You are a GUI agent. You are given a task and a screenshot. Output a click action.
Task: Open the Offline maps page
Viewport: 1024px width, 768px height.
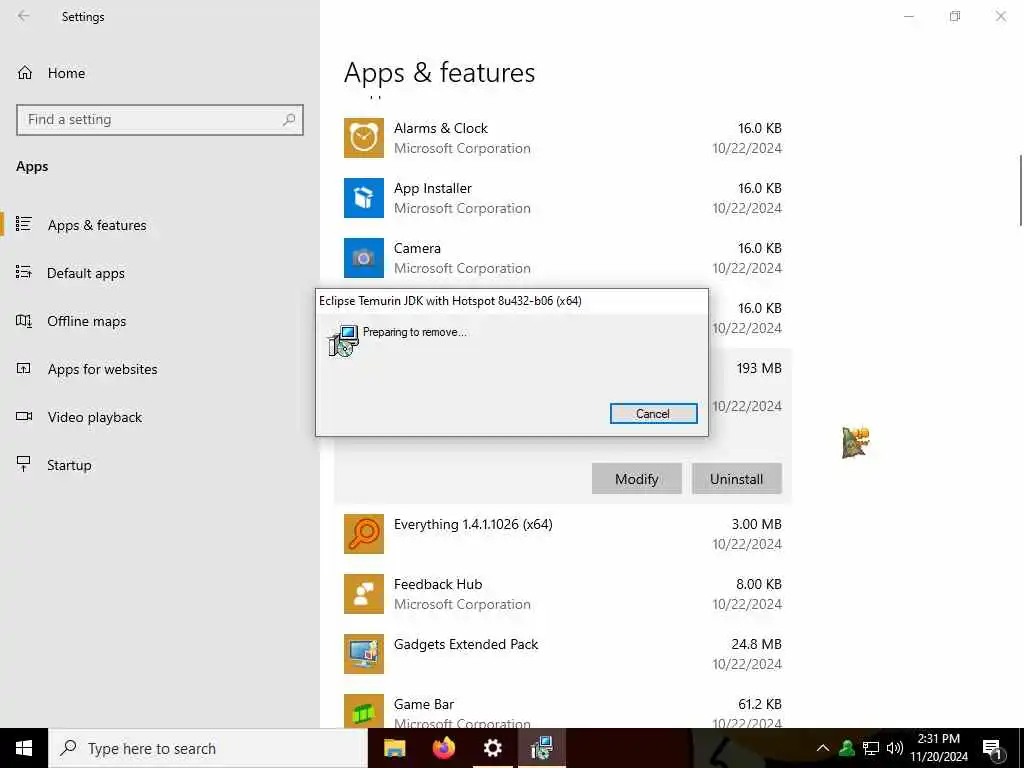160,321
